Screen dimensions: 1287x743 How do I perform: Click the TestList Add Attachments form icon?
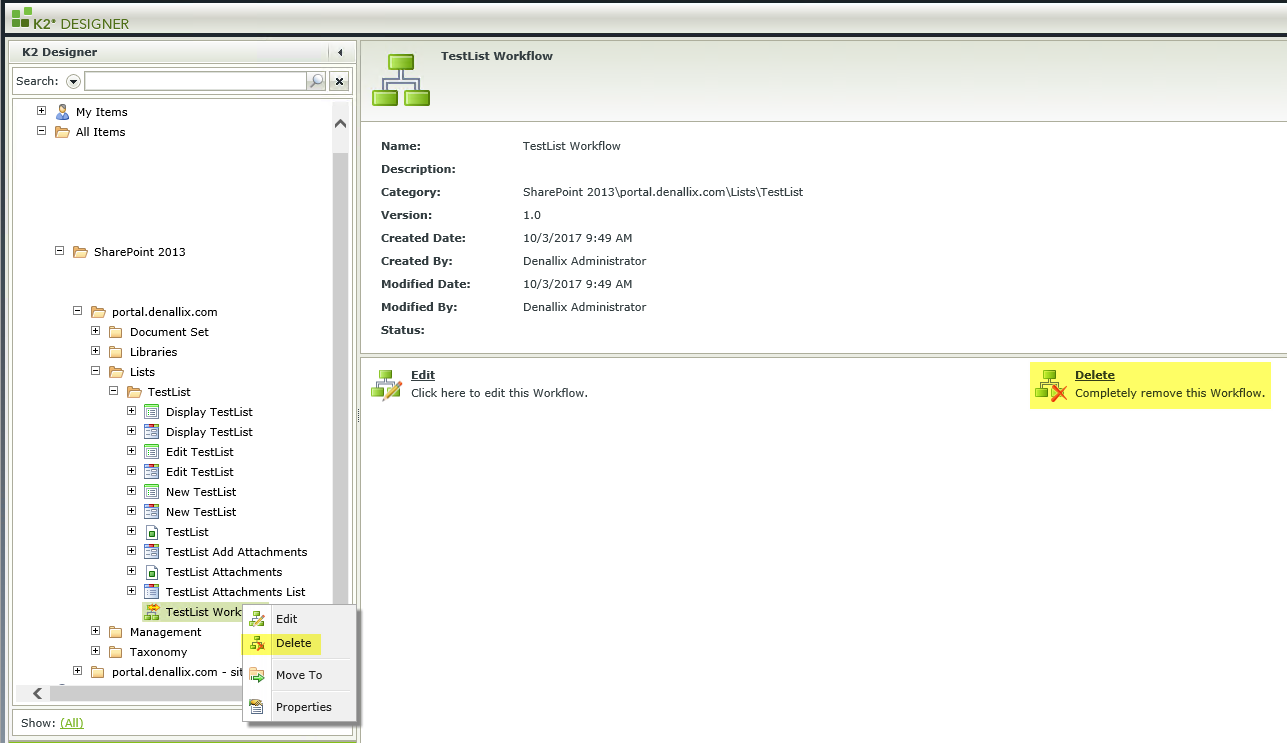(152, 552)
